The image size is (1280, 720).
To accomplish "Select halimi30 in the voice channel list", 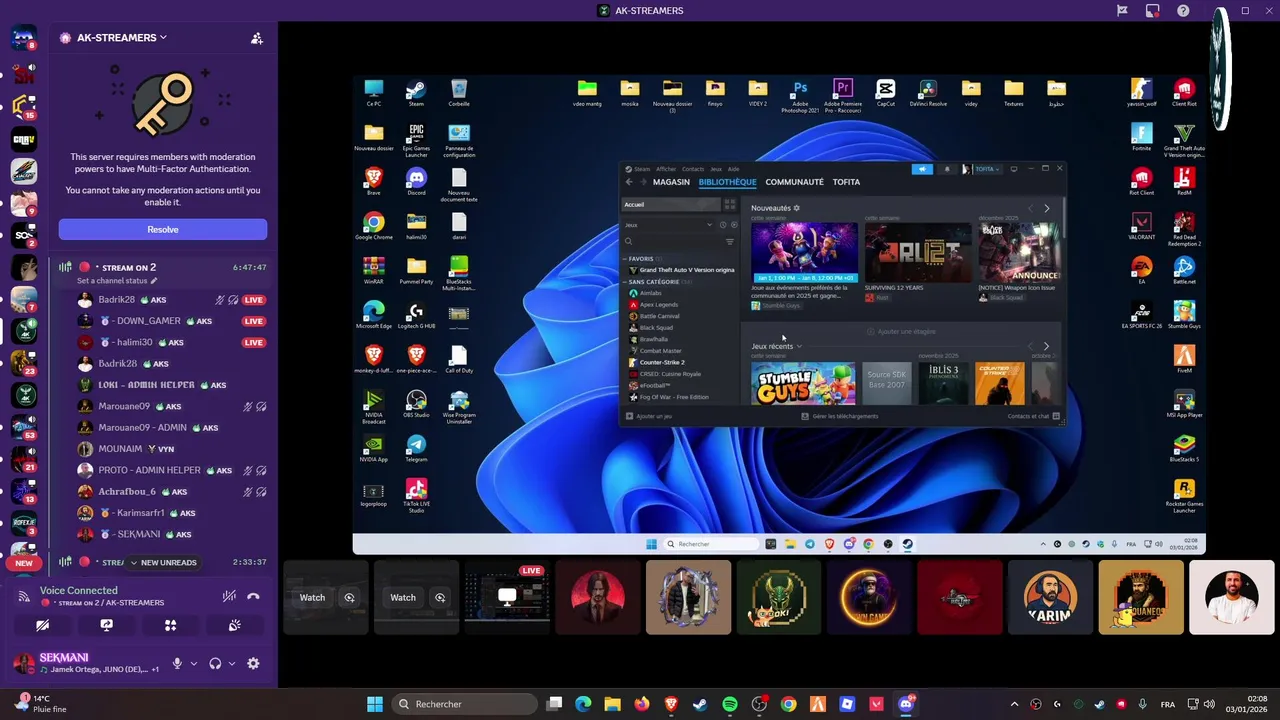I will point(170,342).
